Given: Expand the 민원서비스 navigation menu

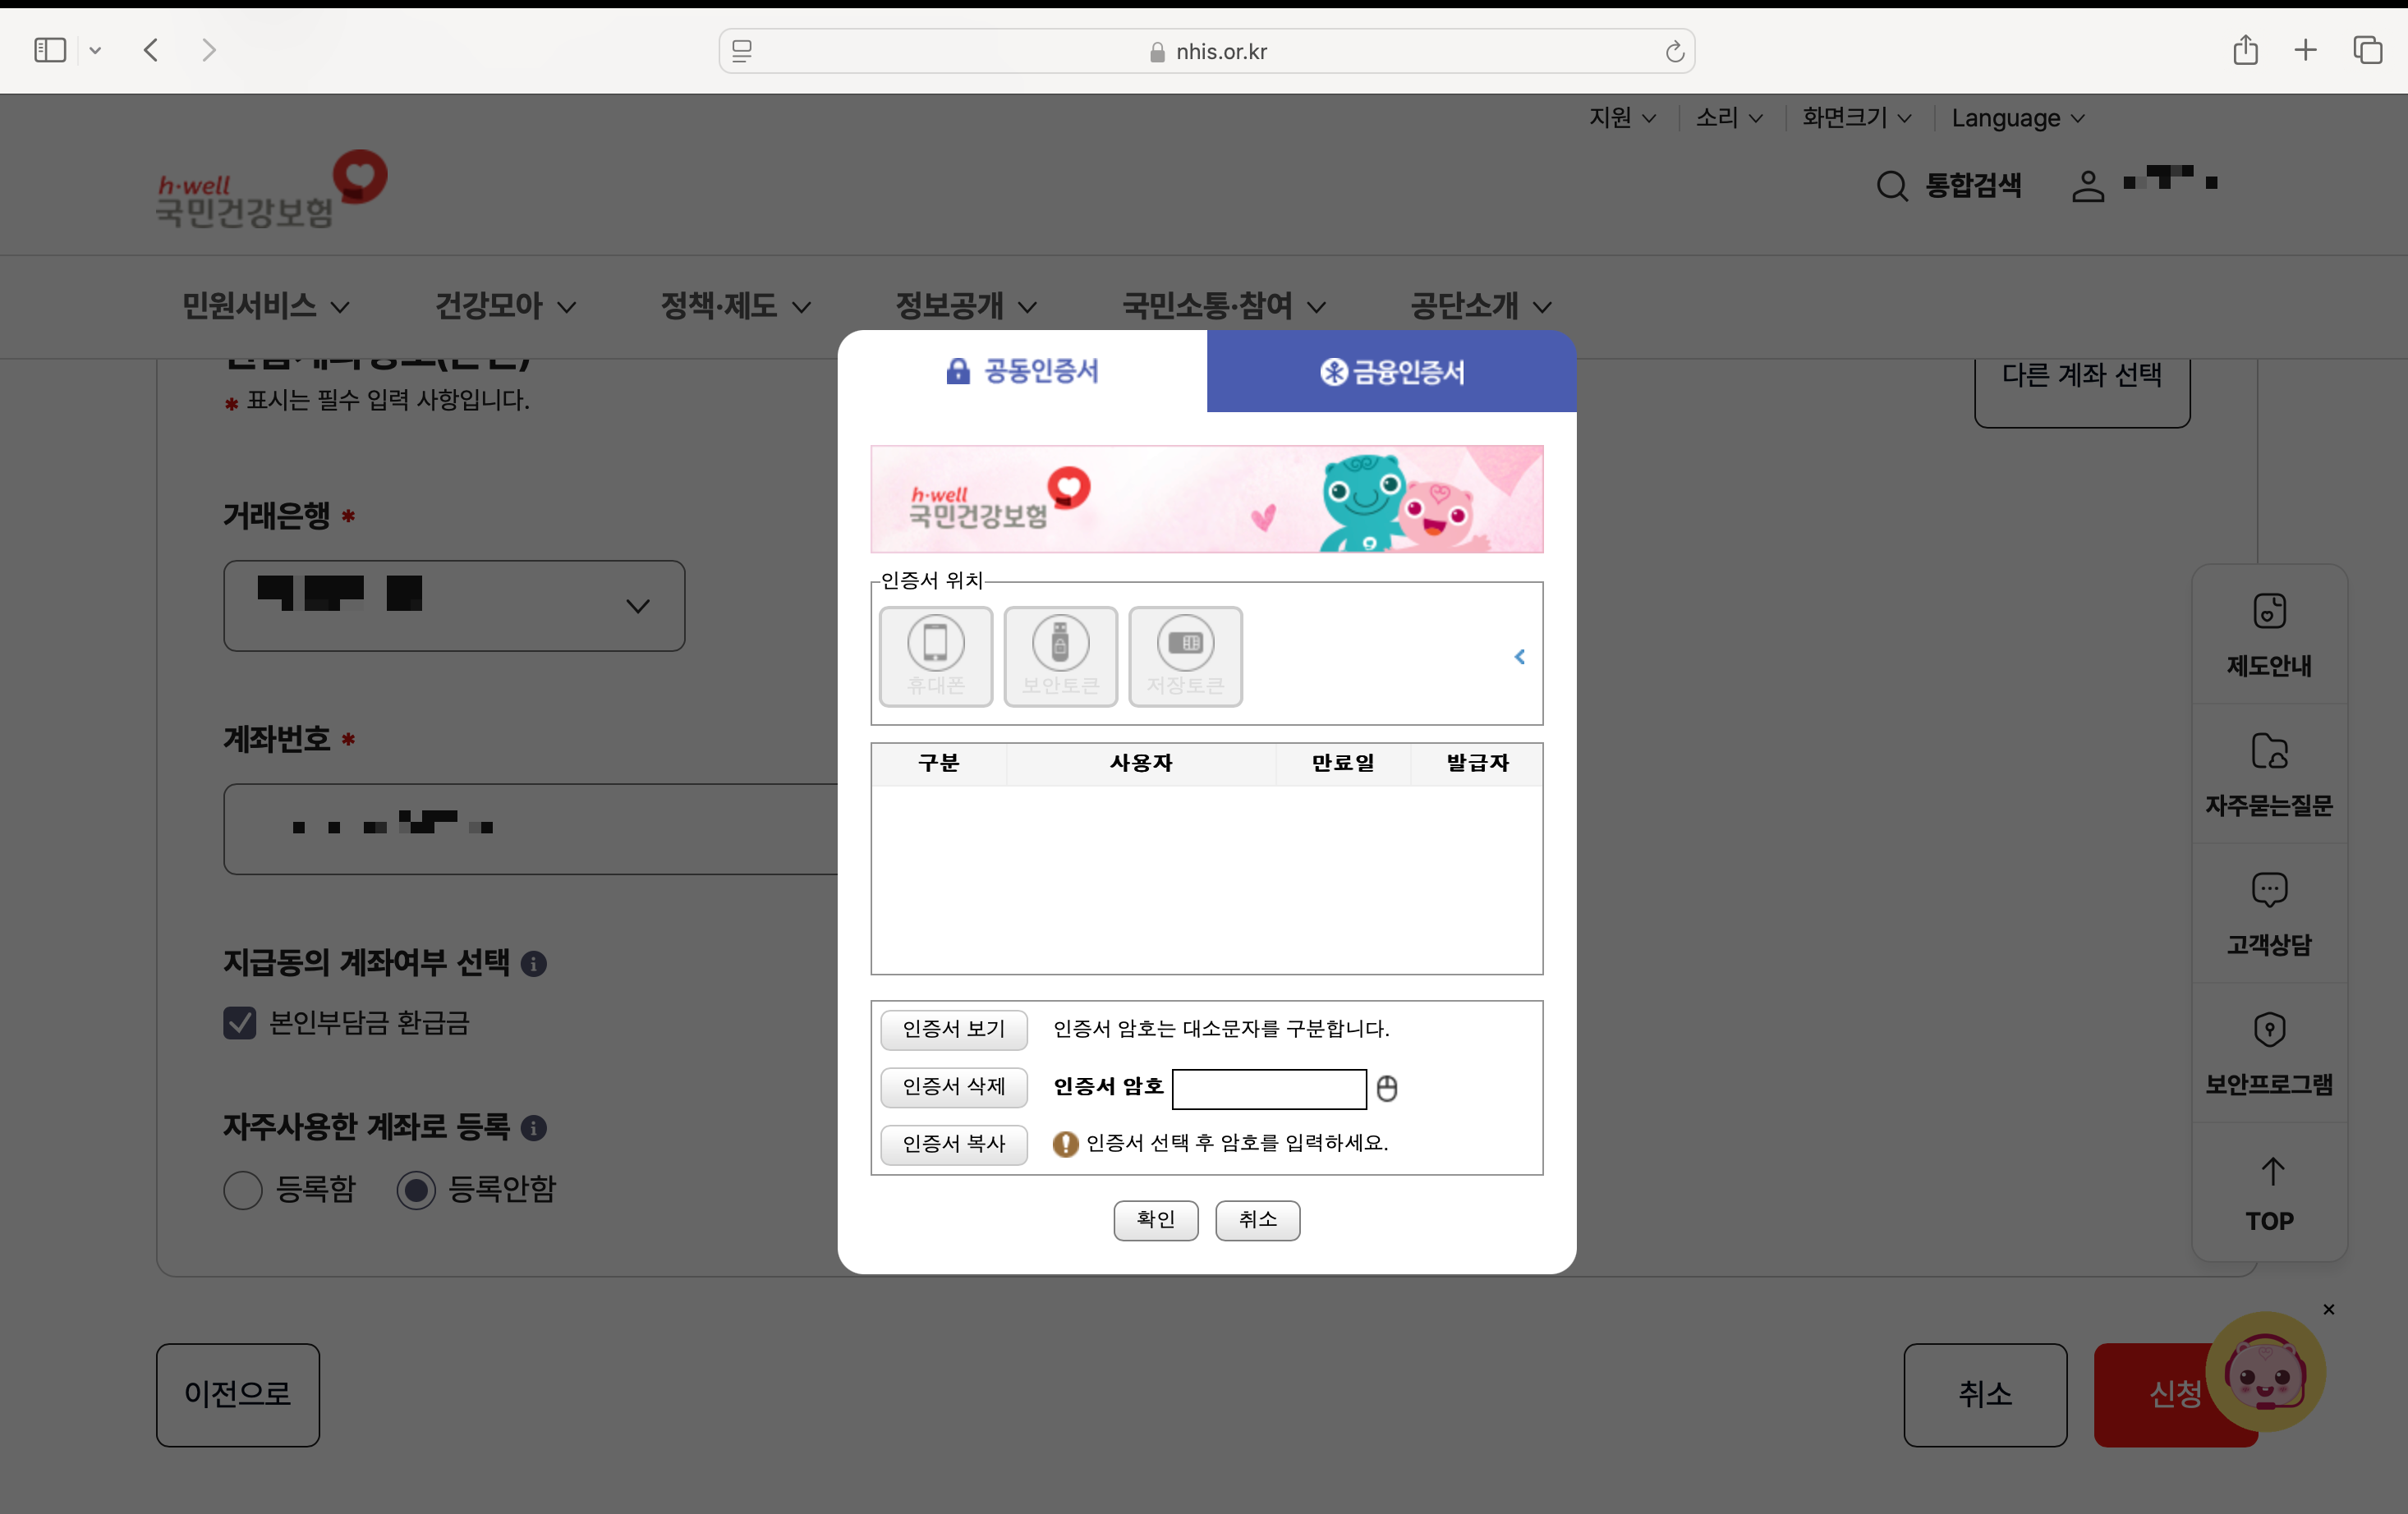Looking at the screenshot, I should tap(265, 306).
